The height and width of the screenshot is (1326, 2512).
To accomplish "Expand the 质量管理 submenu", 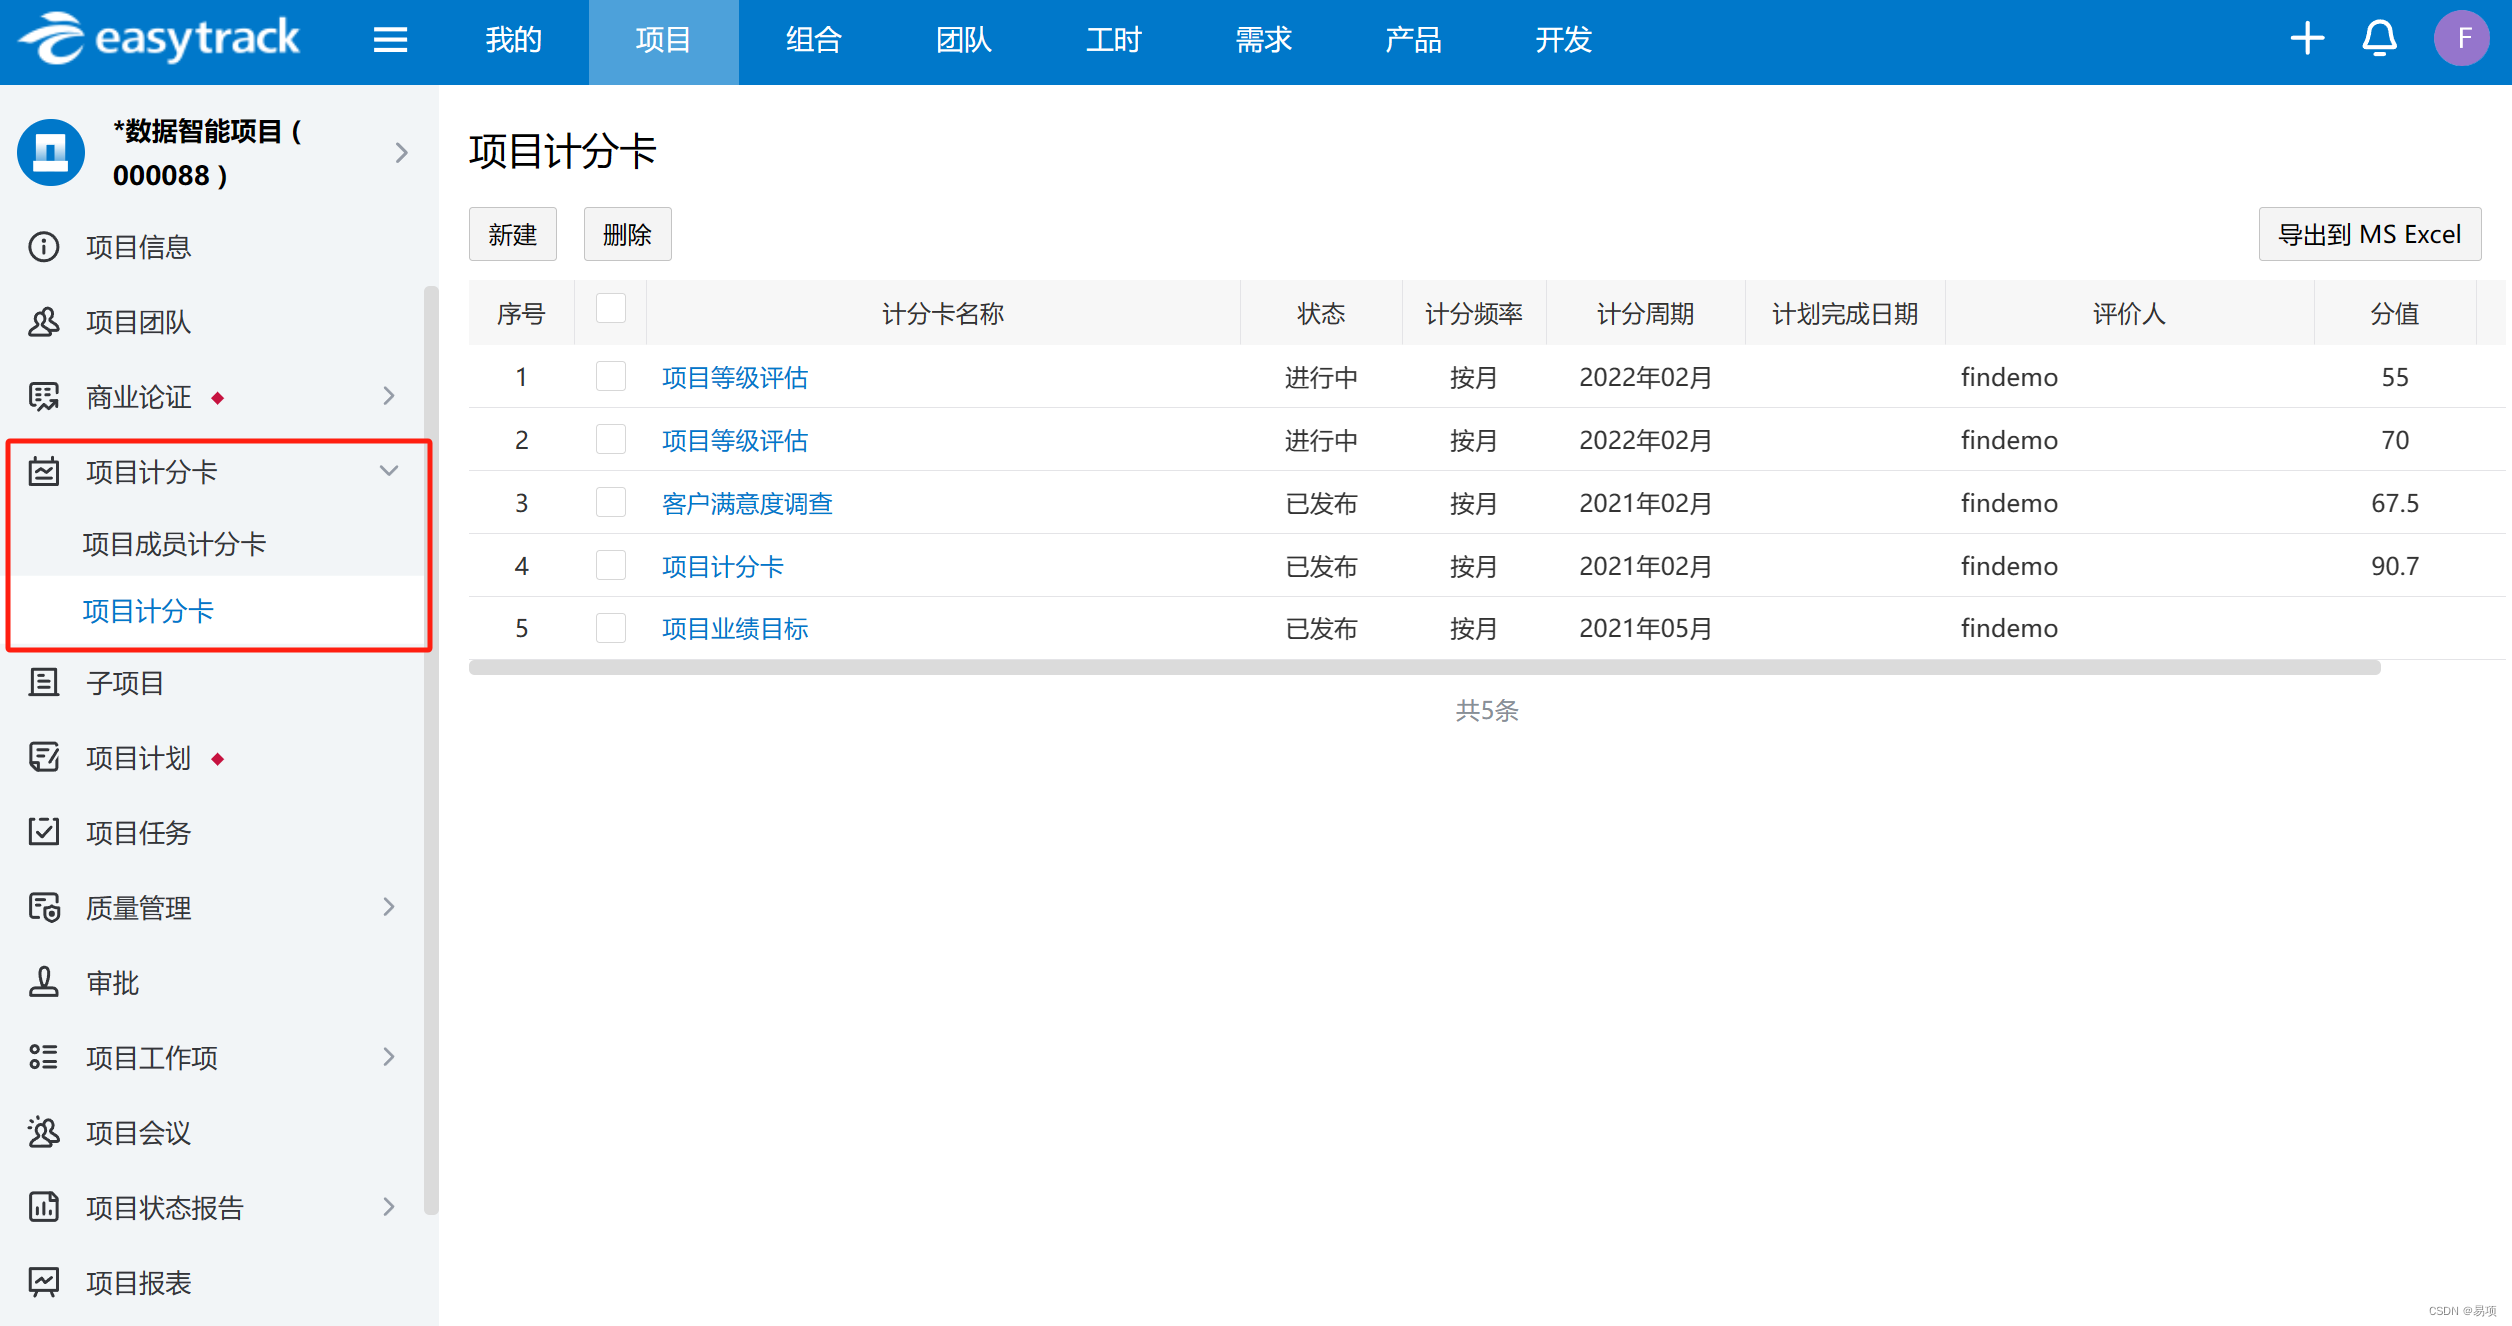I will tap(389, 907).
